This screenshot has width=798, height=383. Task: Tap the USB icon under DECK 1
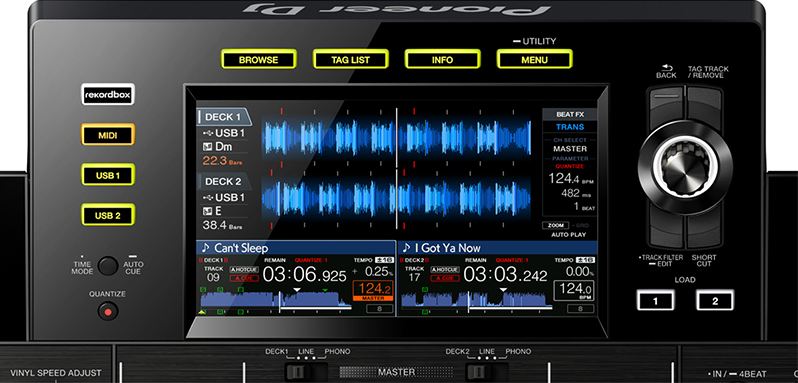207,133
